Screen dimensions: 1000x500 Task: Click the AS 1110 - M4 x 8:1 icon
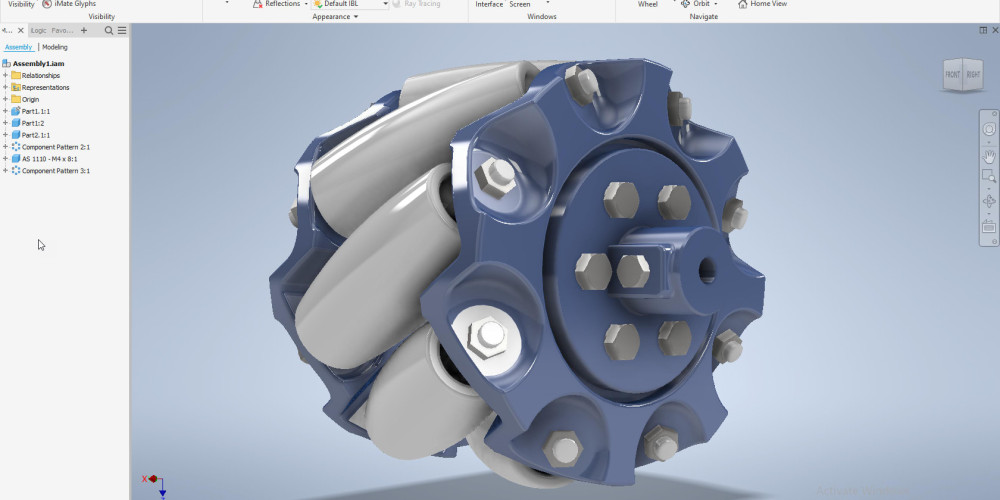[x=16, y=159]
